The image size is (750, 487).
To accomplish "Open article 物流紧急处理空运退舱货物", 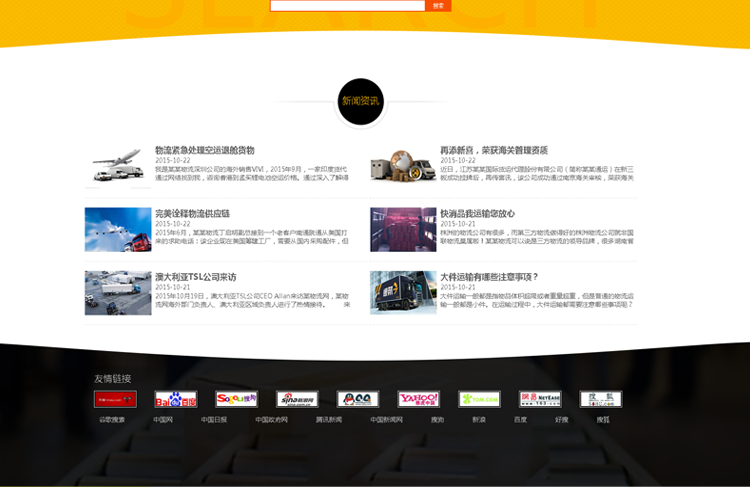I will point(204,150).
